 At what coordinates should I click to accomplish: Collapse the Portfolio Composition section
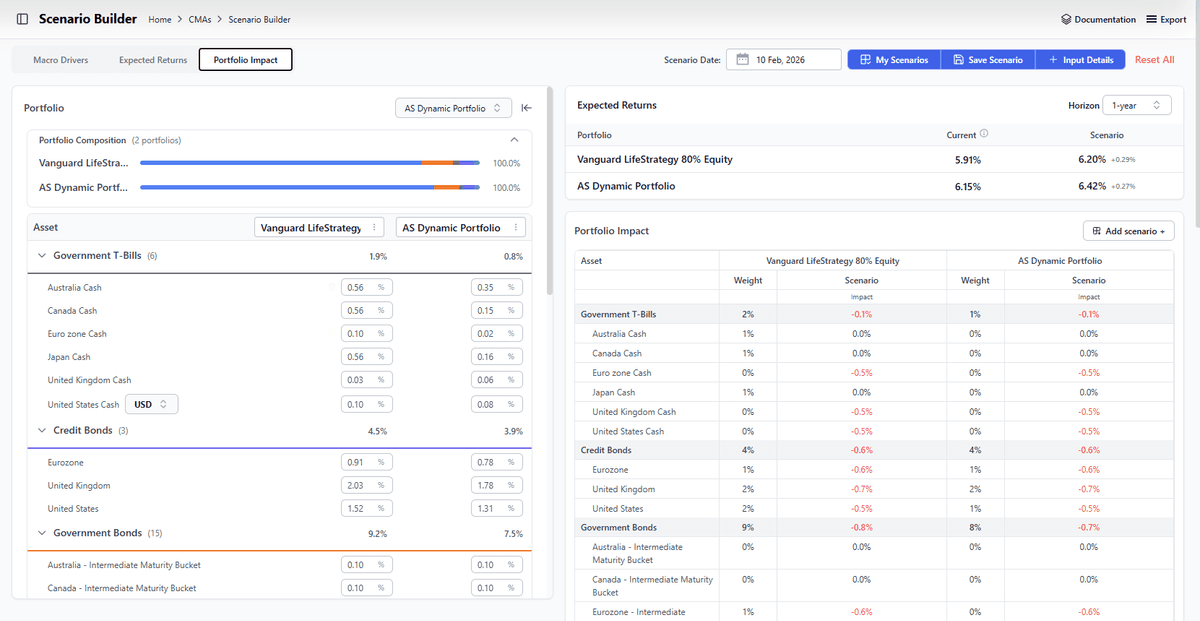click(x=515, y=140)
